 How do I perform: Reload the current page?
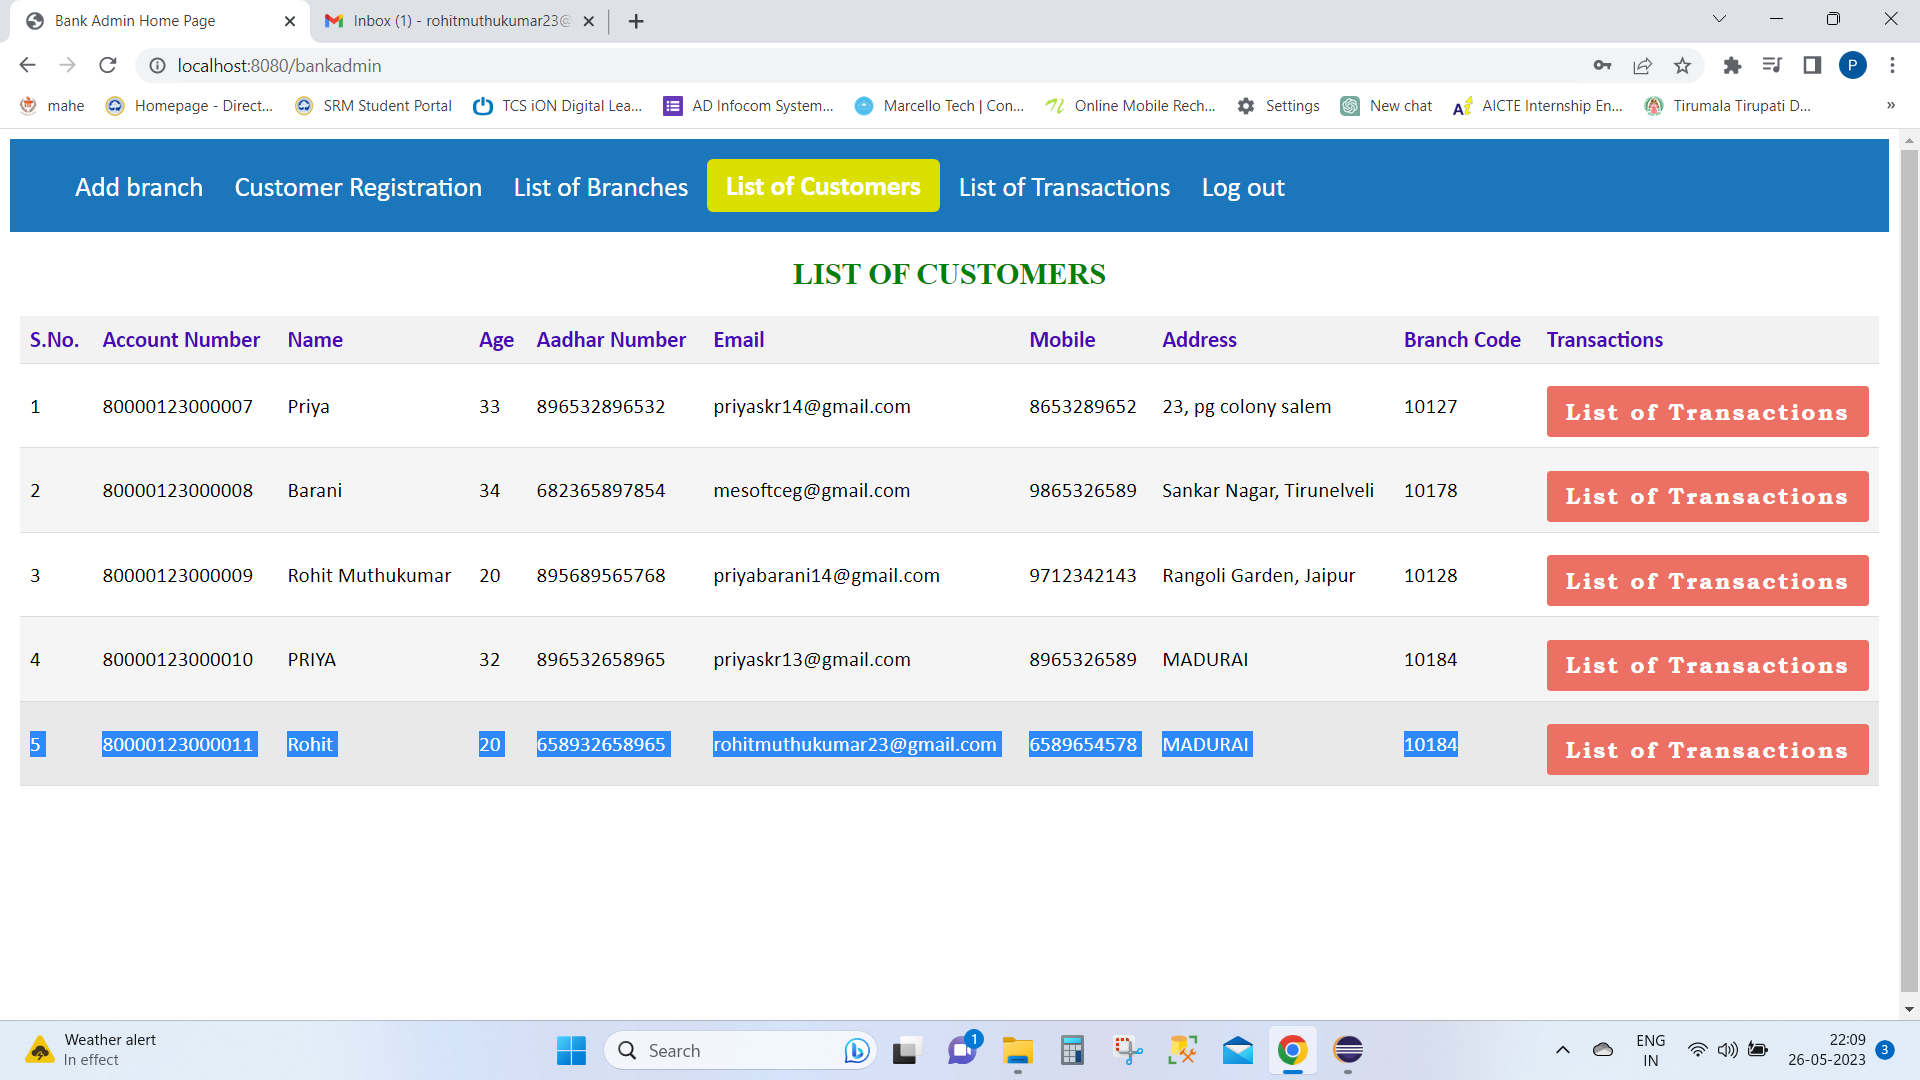click(x=107, y=65)
